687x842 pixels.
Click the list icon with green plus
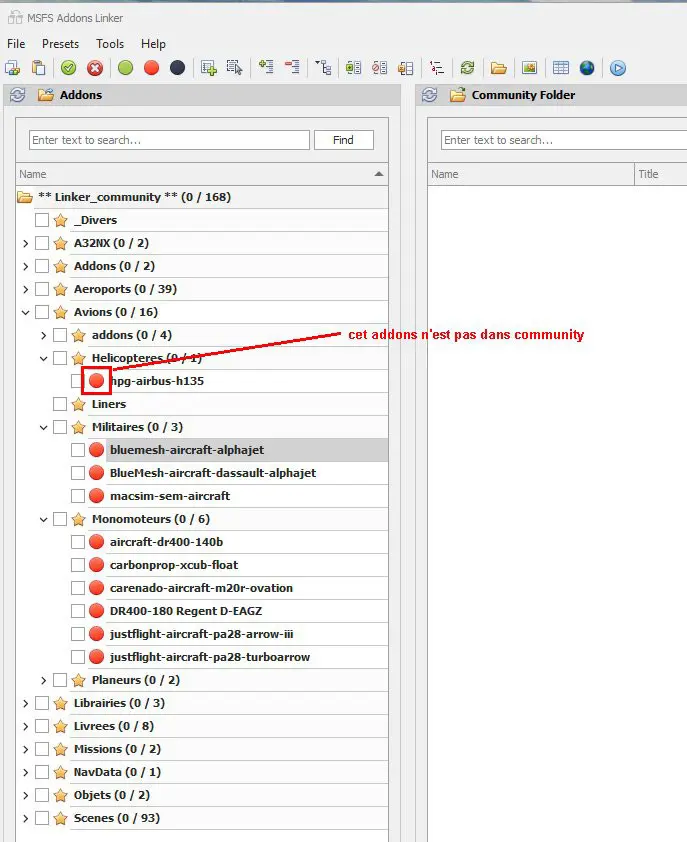pyautogui.click(x=208, y=68)
